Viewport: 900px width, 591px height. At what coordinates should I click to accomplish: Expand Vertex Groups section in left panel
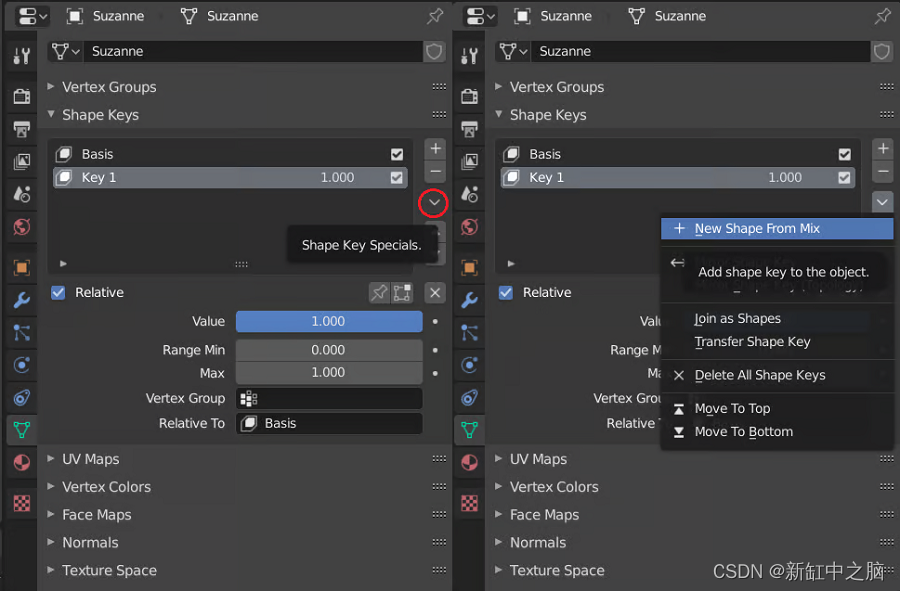click(109, 87)
